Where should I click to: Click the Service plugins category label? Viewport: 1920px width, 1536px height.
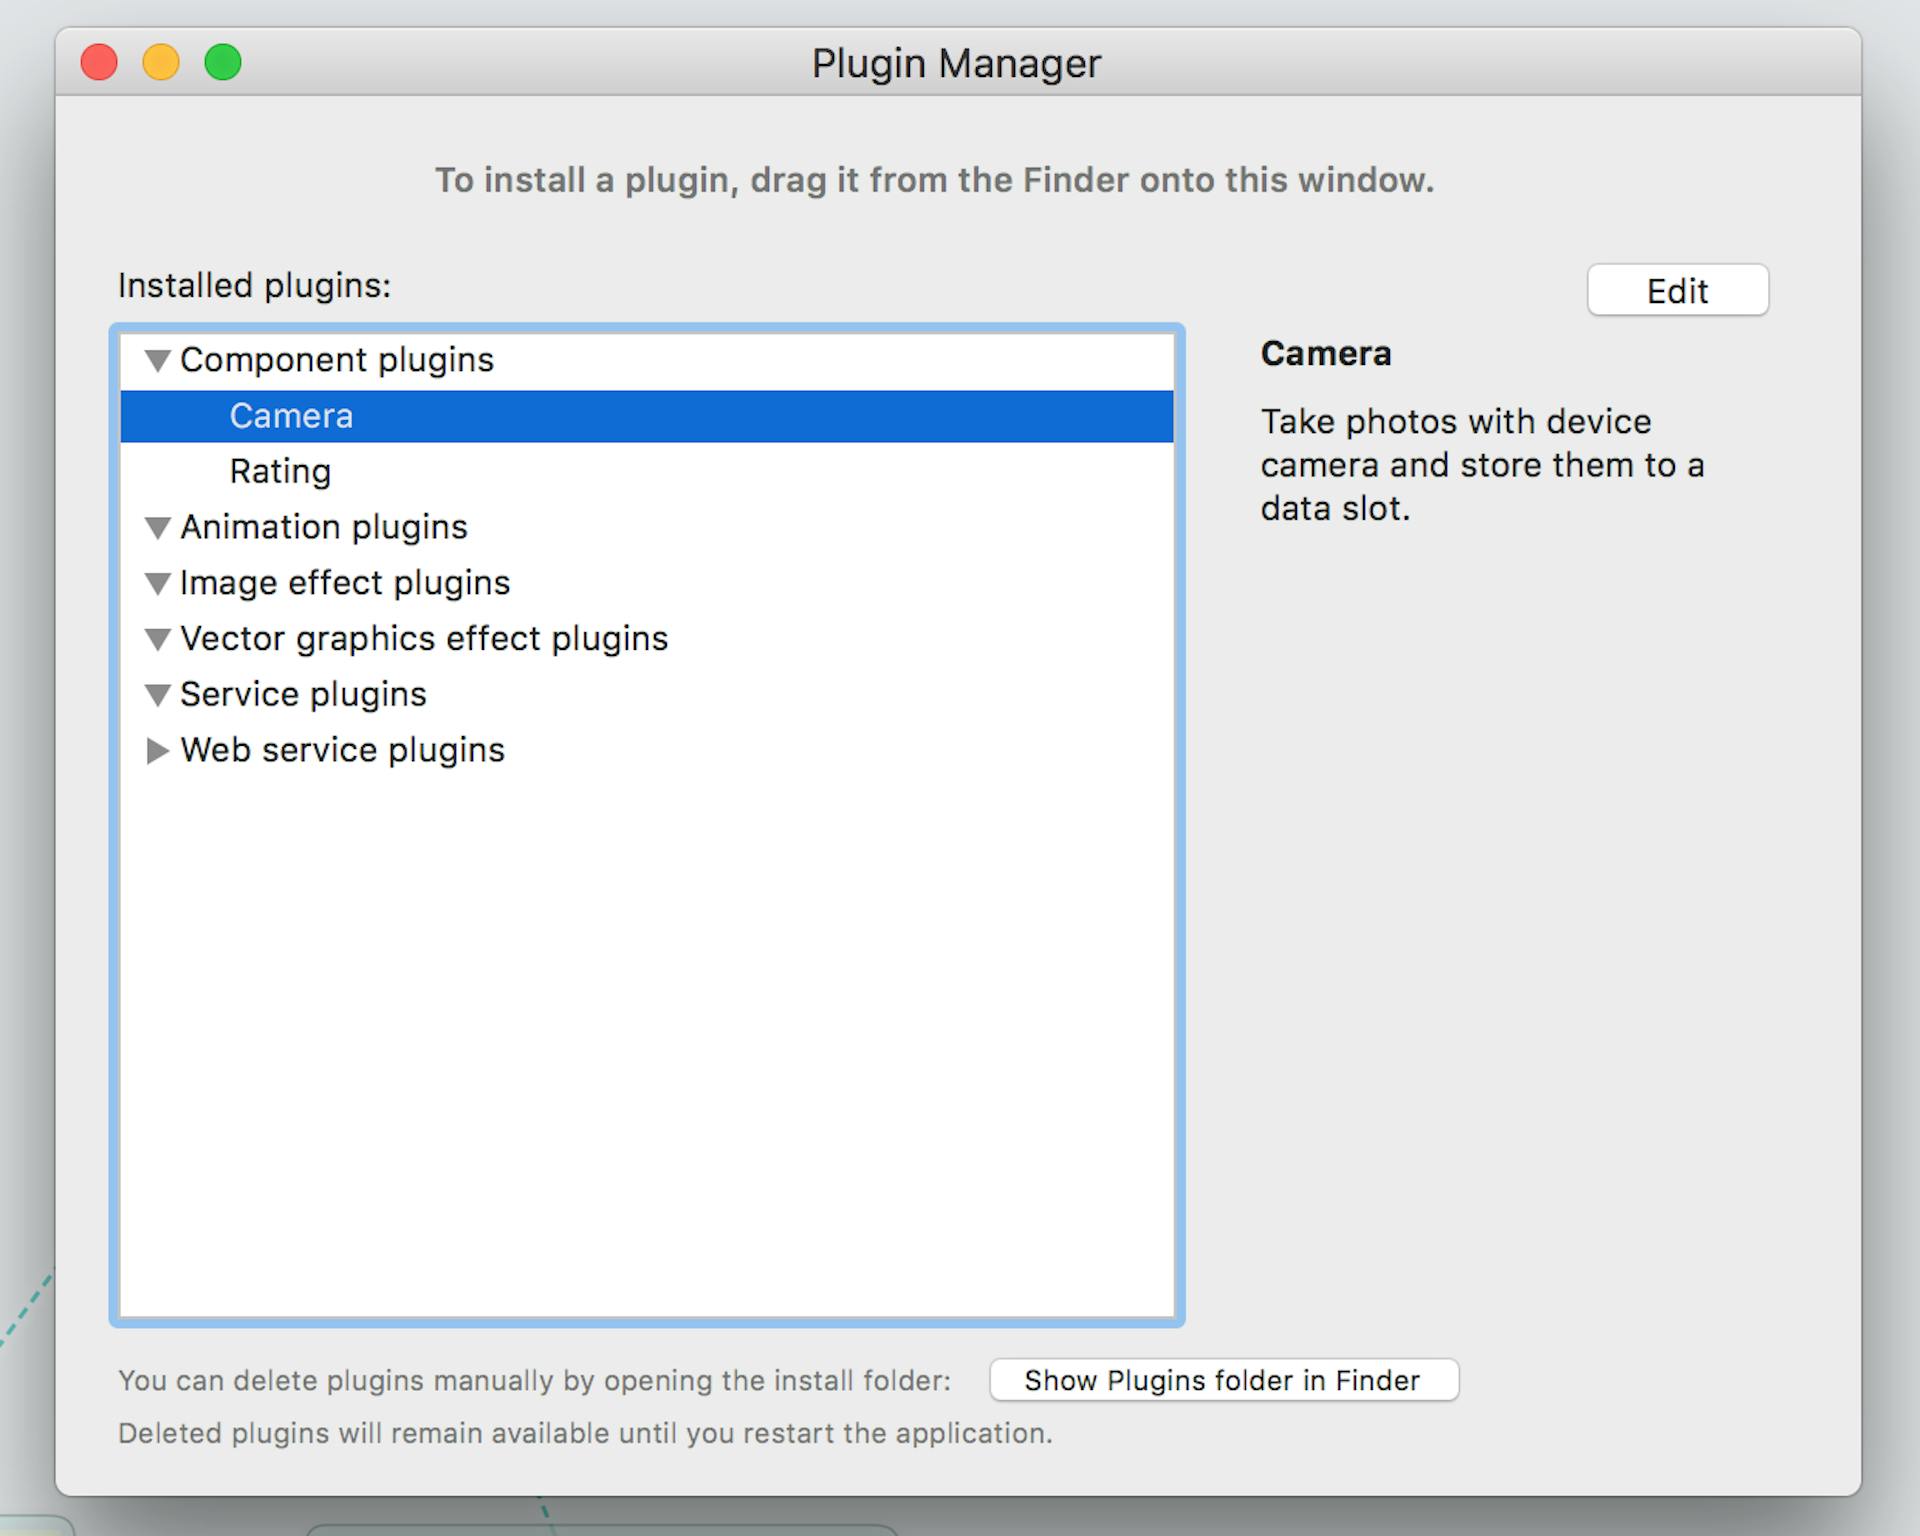point(301,695)
